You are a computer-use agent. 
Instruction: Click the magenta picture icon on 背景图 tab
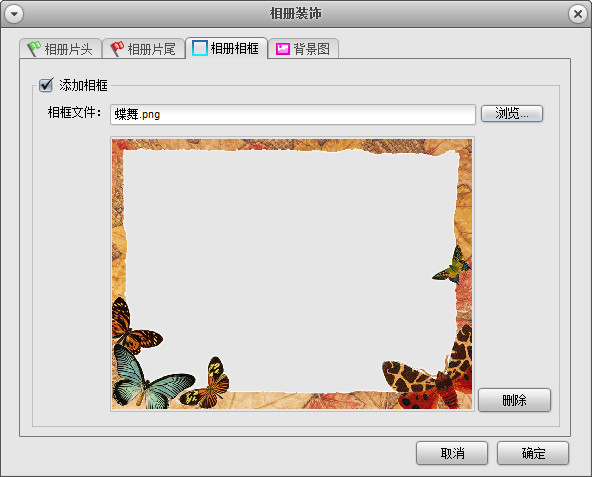(x=283, y=49)
